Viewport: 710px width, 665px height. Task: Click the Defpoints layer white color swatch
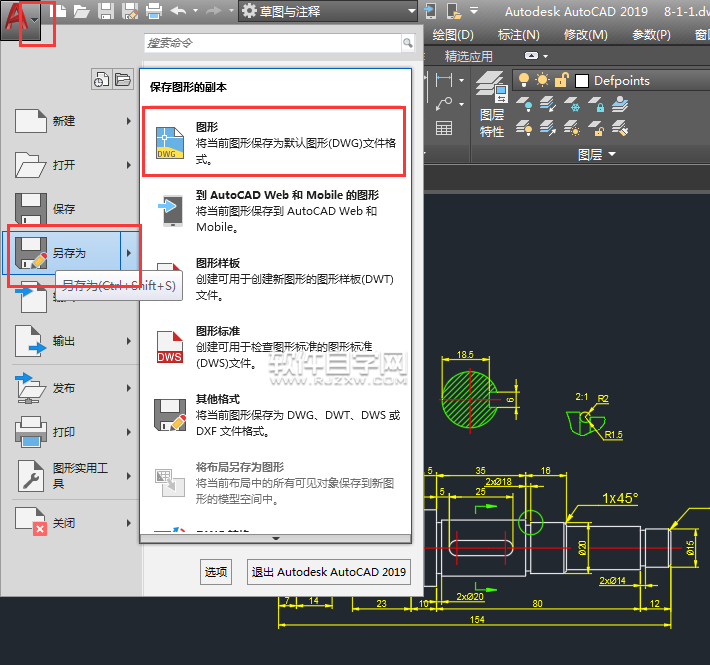(583, 81)
